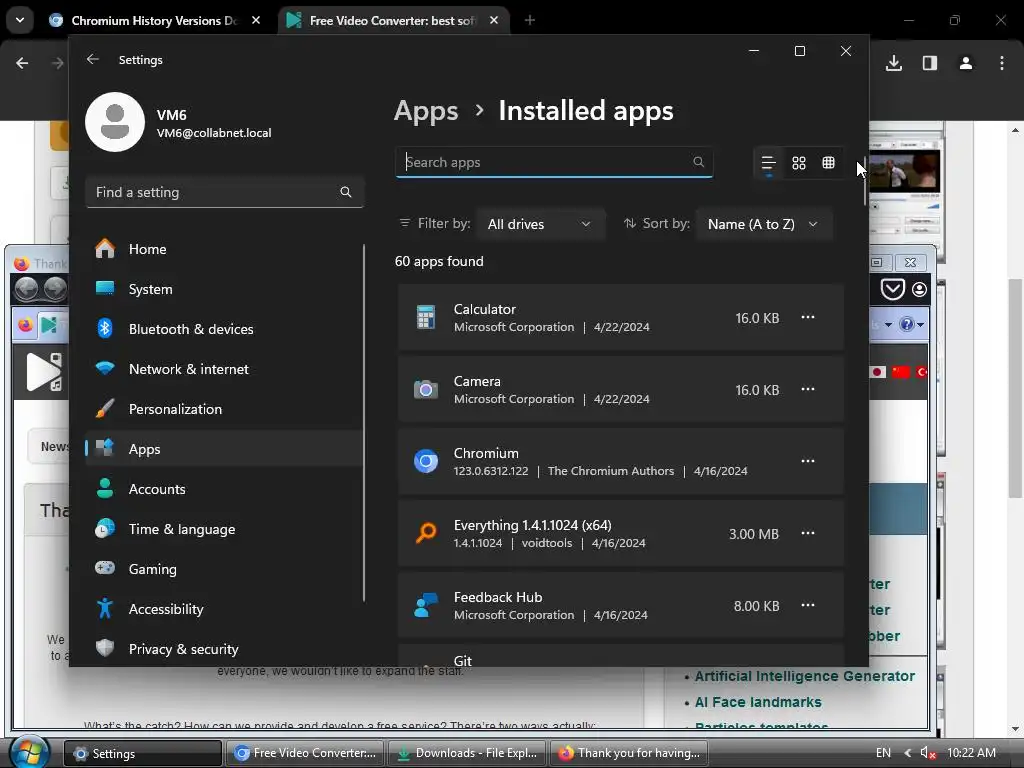1024x768 pixels.
Task: Open AI Face landmarks link
Action: pyautogui.click(x=758, y=702)
